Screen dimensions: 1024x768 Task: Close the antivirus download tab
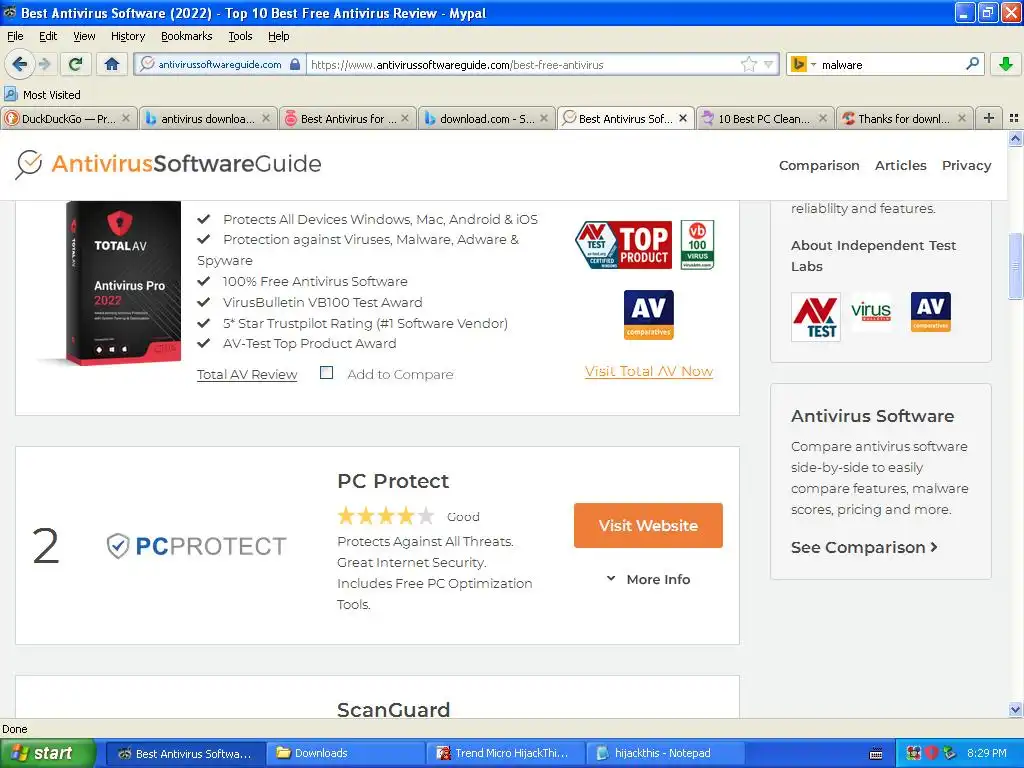[x=266, y=118]
